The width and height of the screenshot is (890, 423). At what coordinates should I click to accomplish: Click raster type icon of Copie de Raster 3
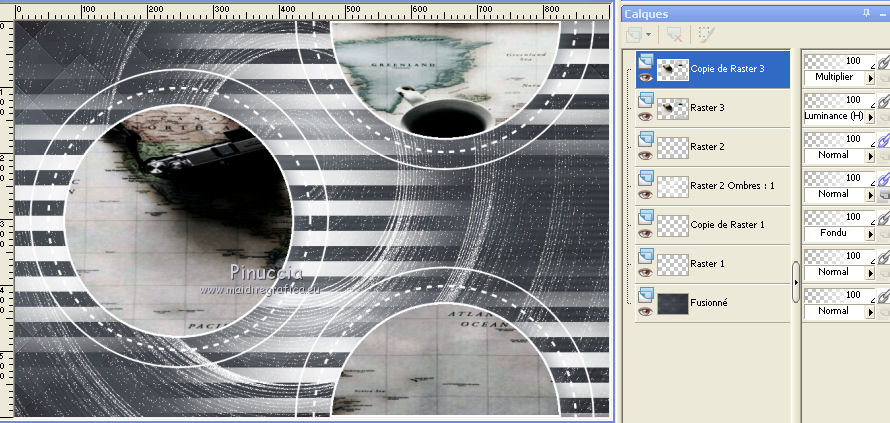645,61
